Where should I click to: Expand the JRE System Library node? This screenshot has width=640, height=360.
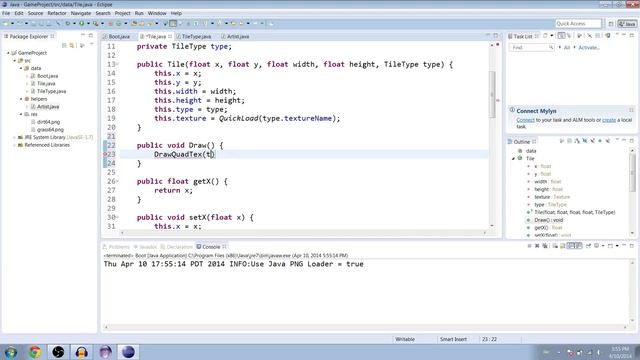coord(15,138)
